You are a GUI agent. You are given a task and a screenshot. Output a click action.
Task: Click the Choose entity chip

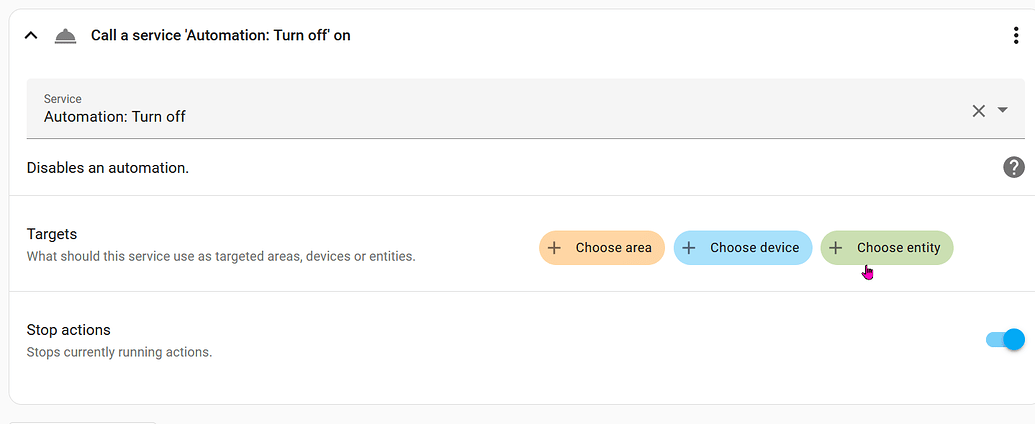tap(886, 248)
